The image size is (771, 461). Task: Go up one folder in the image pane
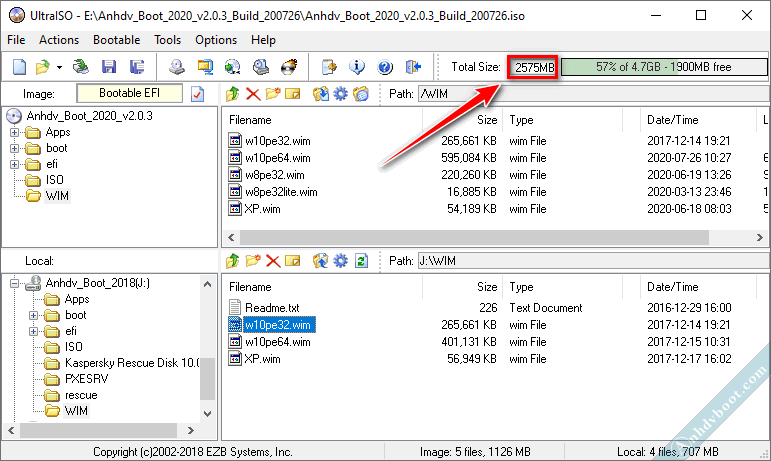233,93
